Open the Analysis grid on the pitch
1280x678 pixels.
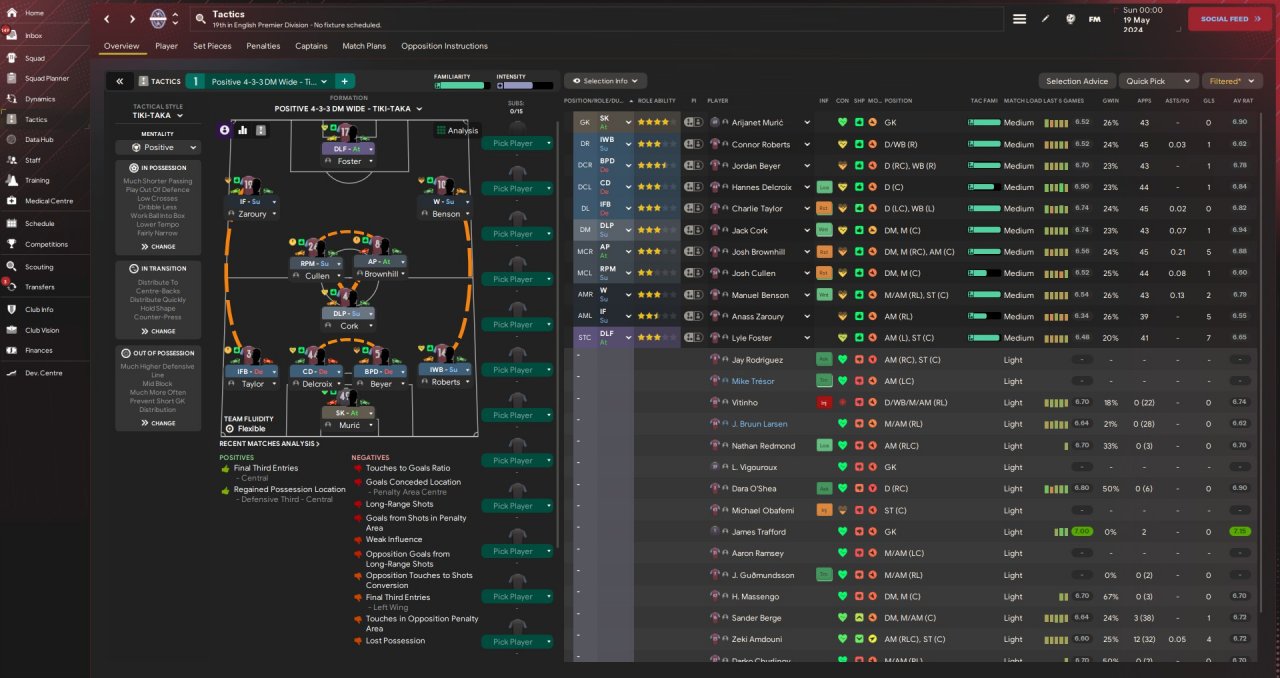pos(456,131)
